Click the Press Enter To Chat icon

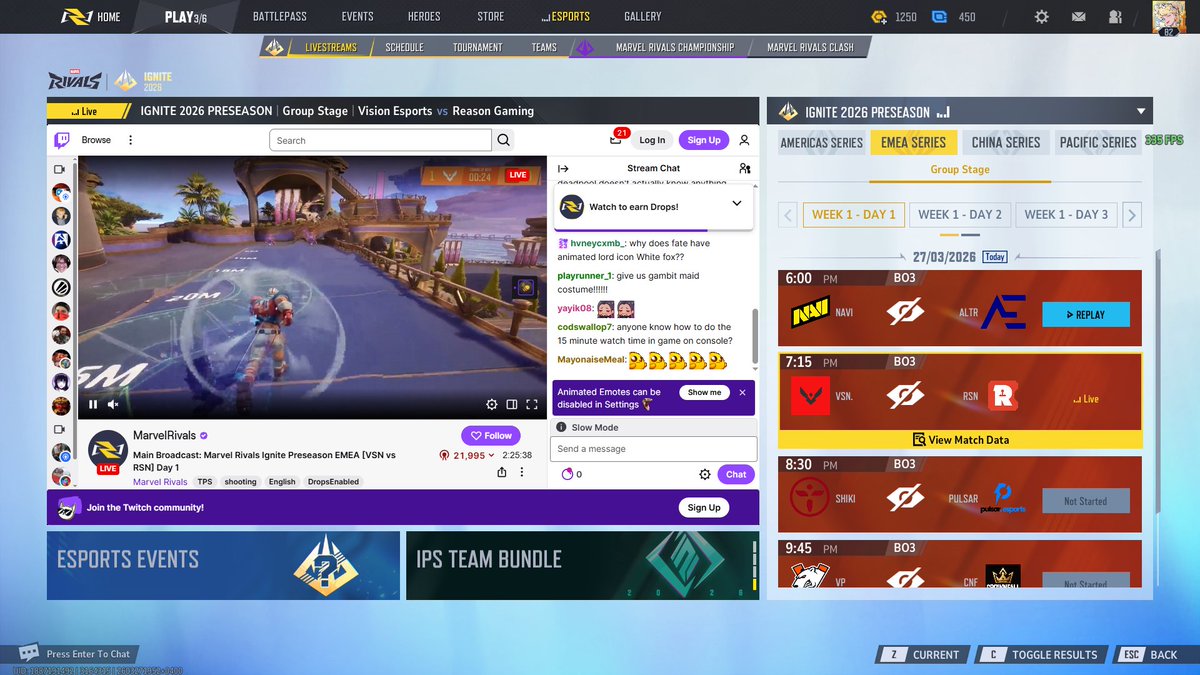tap(29, 653)
